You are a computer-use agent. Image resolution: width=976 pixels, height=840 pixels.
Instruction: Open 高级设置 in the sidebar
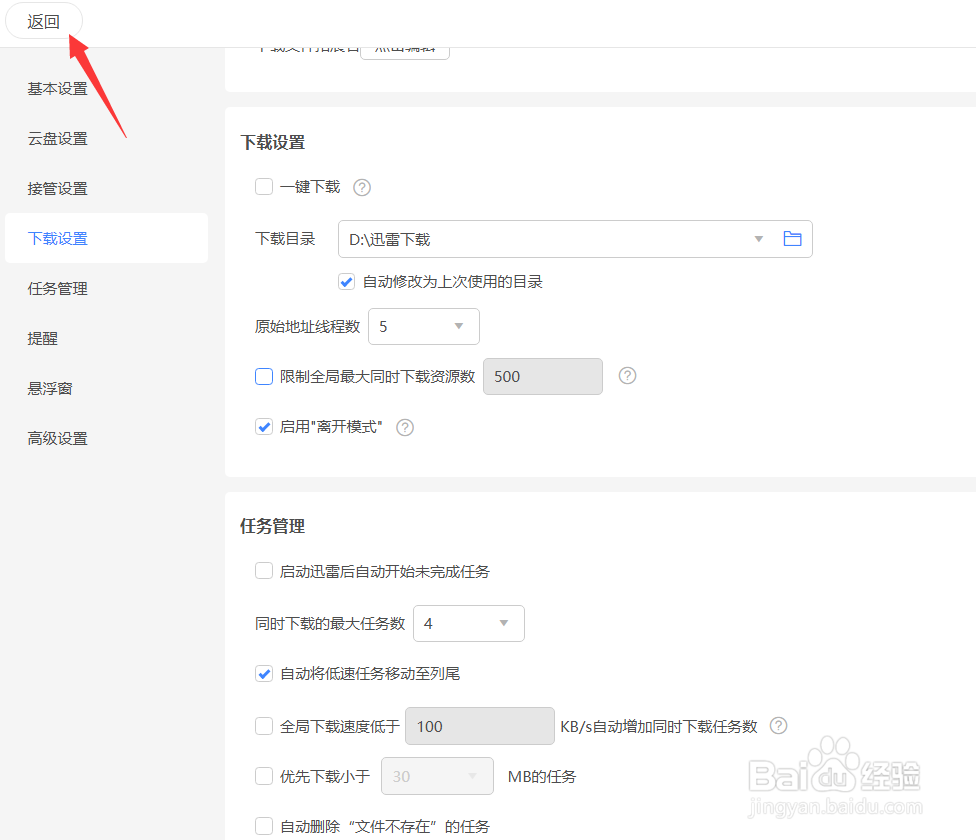point(57,438)
